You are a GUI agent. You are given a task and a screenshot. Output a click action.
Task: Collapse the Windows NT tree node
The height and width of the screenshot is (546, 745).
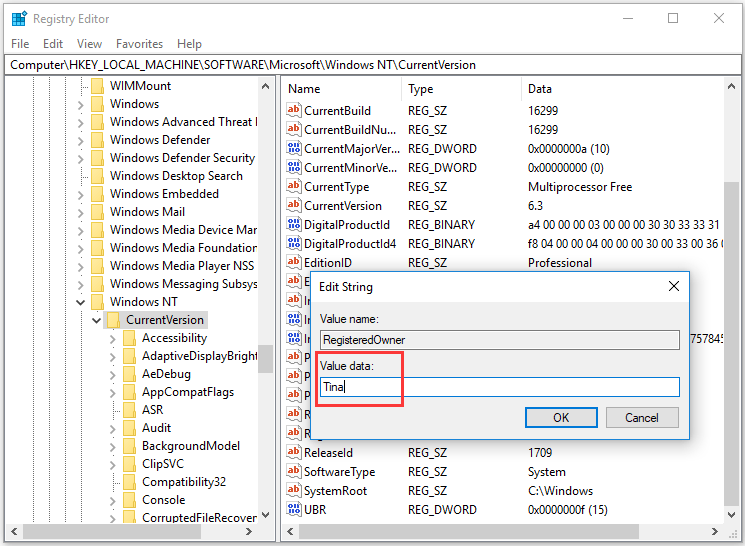[80, 302]
